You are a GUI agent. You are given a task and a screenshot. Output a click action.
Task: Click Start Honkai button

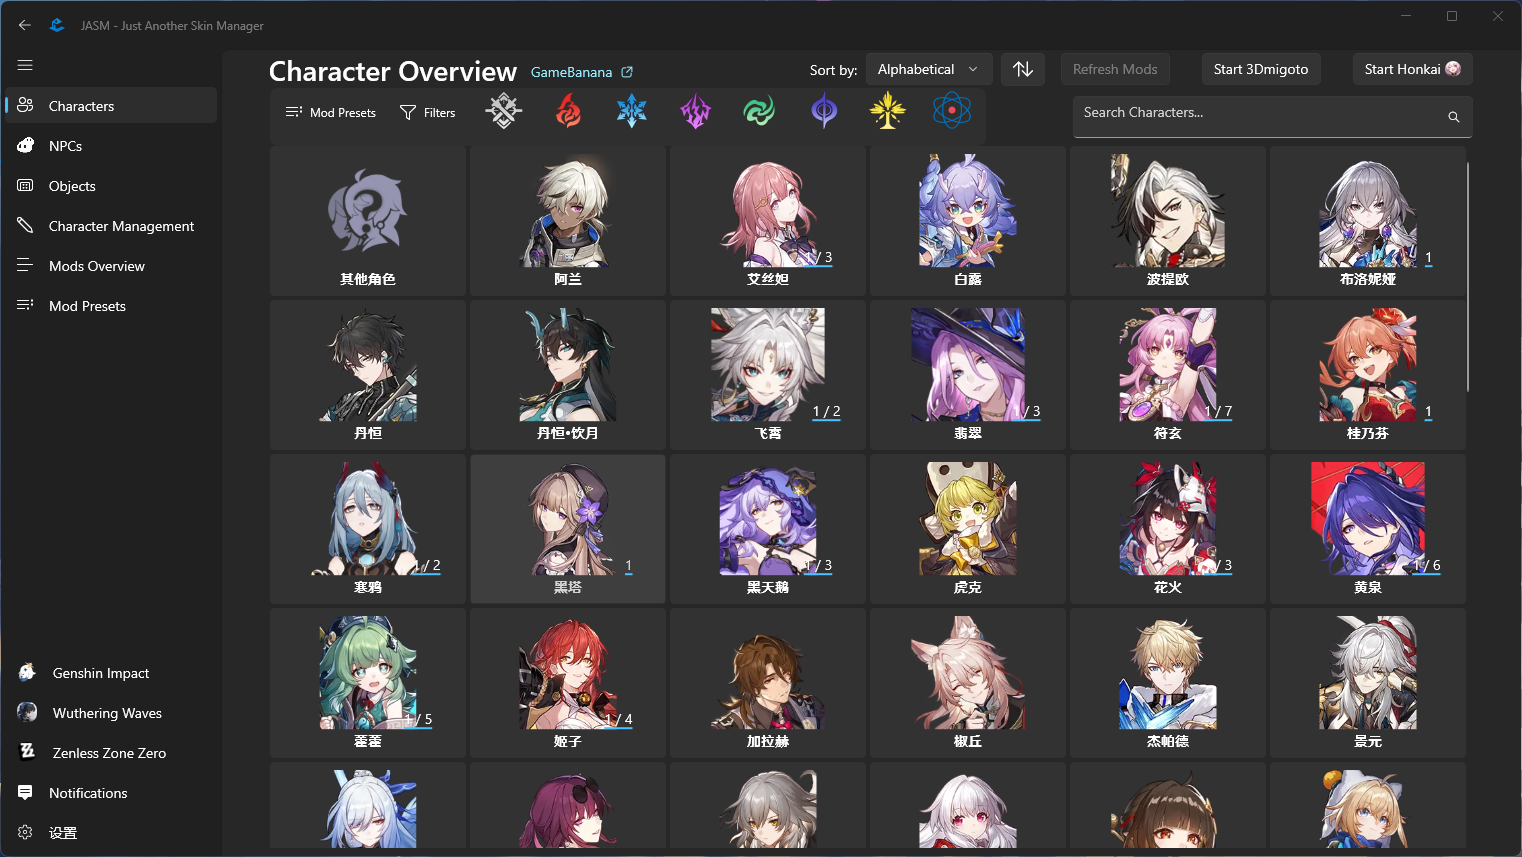click(1412, 69)
